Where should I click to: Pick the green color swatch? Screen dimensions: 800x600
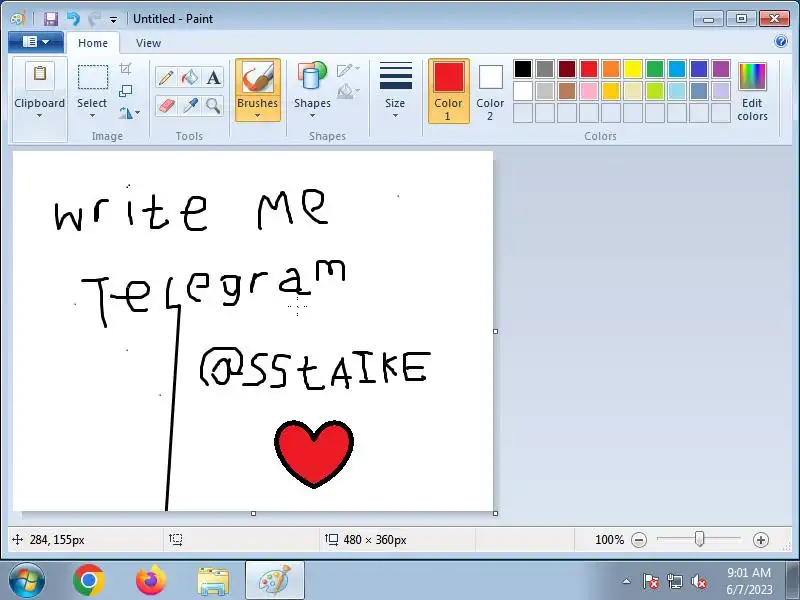(655, 69)
